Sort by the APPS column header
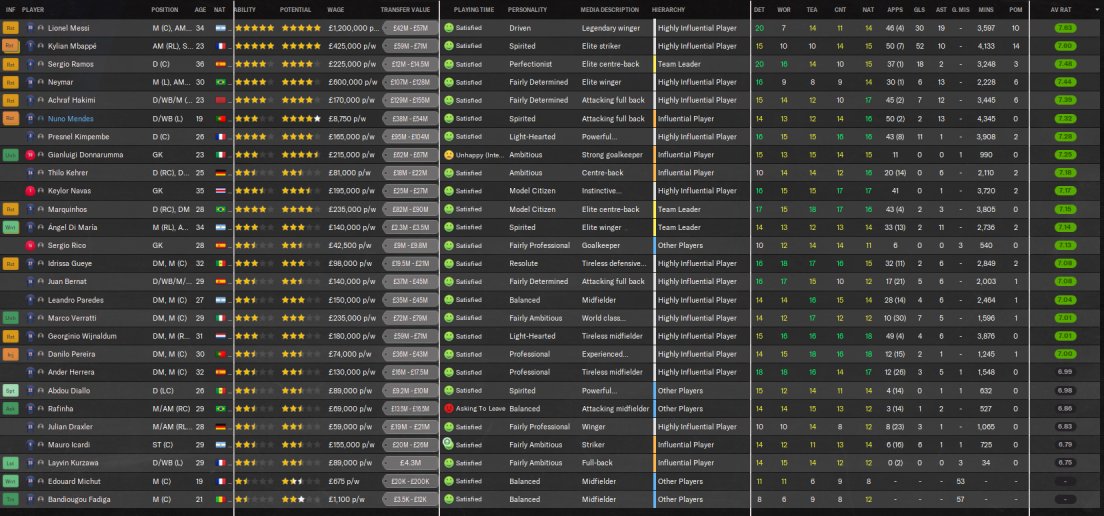The image size is (1104, 516). coord(895,10)
